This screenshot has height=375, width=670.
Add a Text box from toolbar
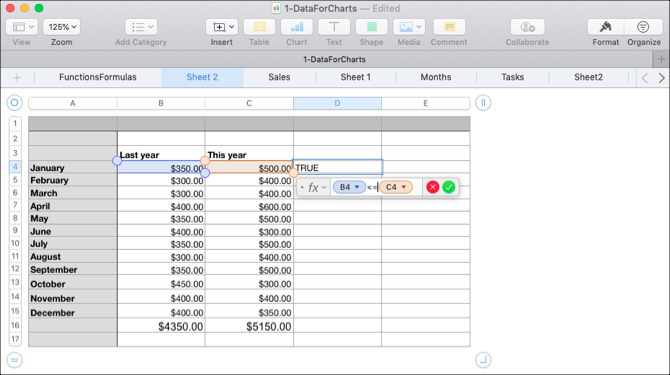pos(334,27)
